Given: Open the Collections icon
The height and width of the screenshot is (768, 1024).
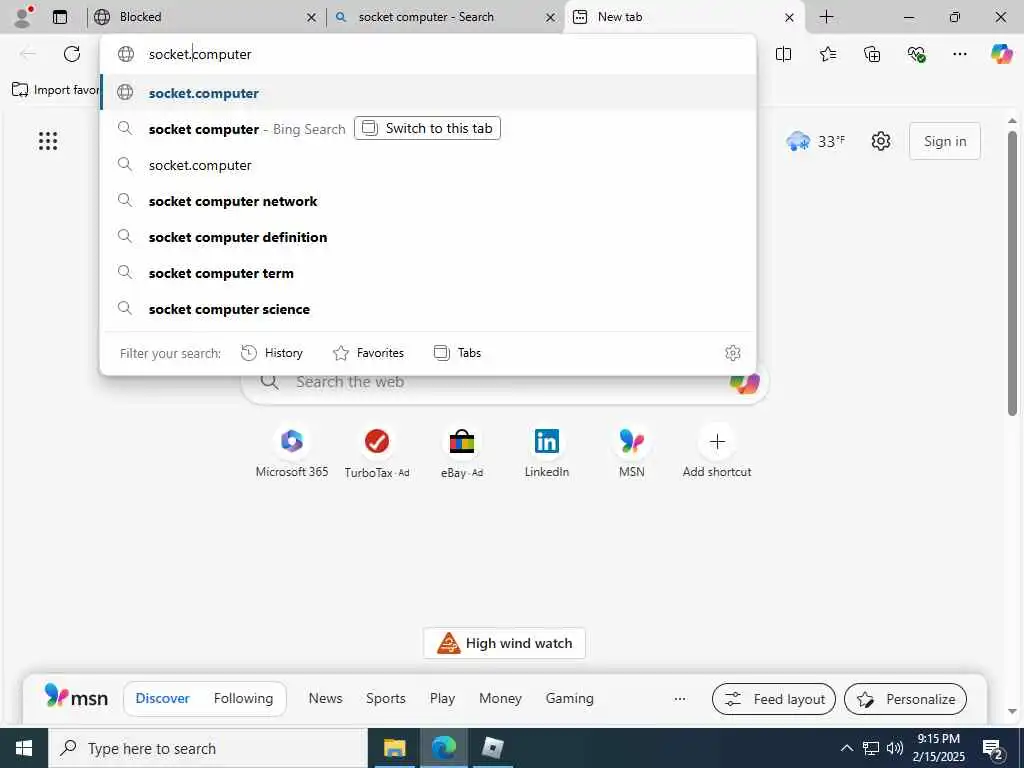Looking at the screenshot, I should [872, 54].
